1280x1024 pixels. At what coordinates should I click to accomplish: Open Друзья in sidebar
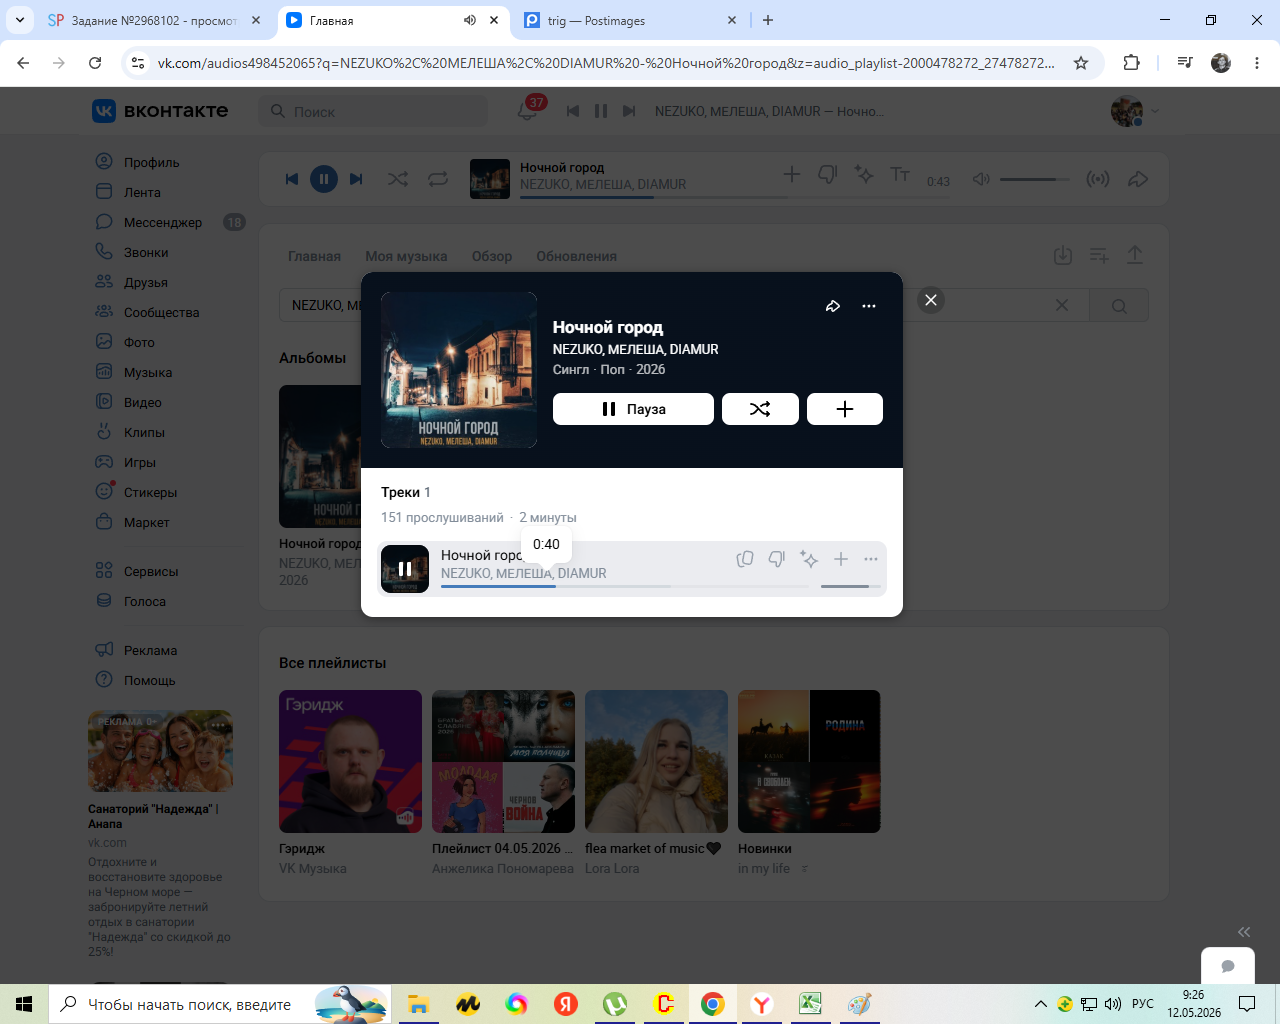click(145, 282)
